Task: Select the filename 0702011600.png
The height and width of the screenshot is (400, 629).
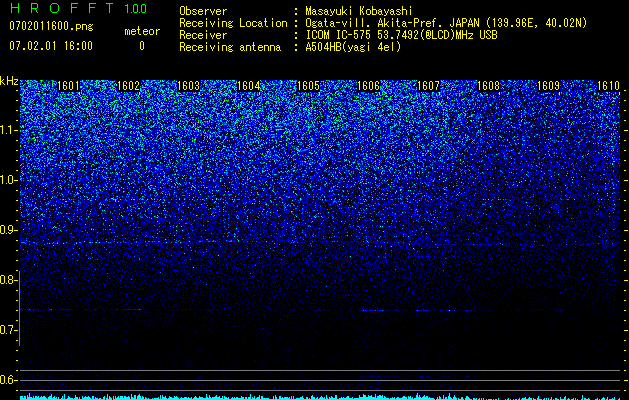Action: 51,26
